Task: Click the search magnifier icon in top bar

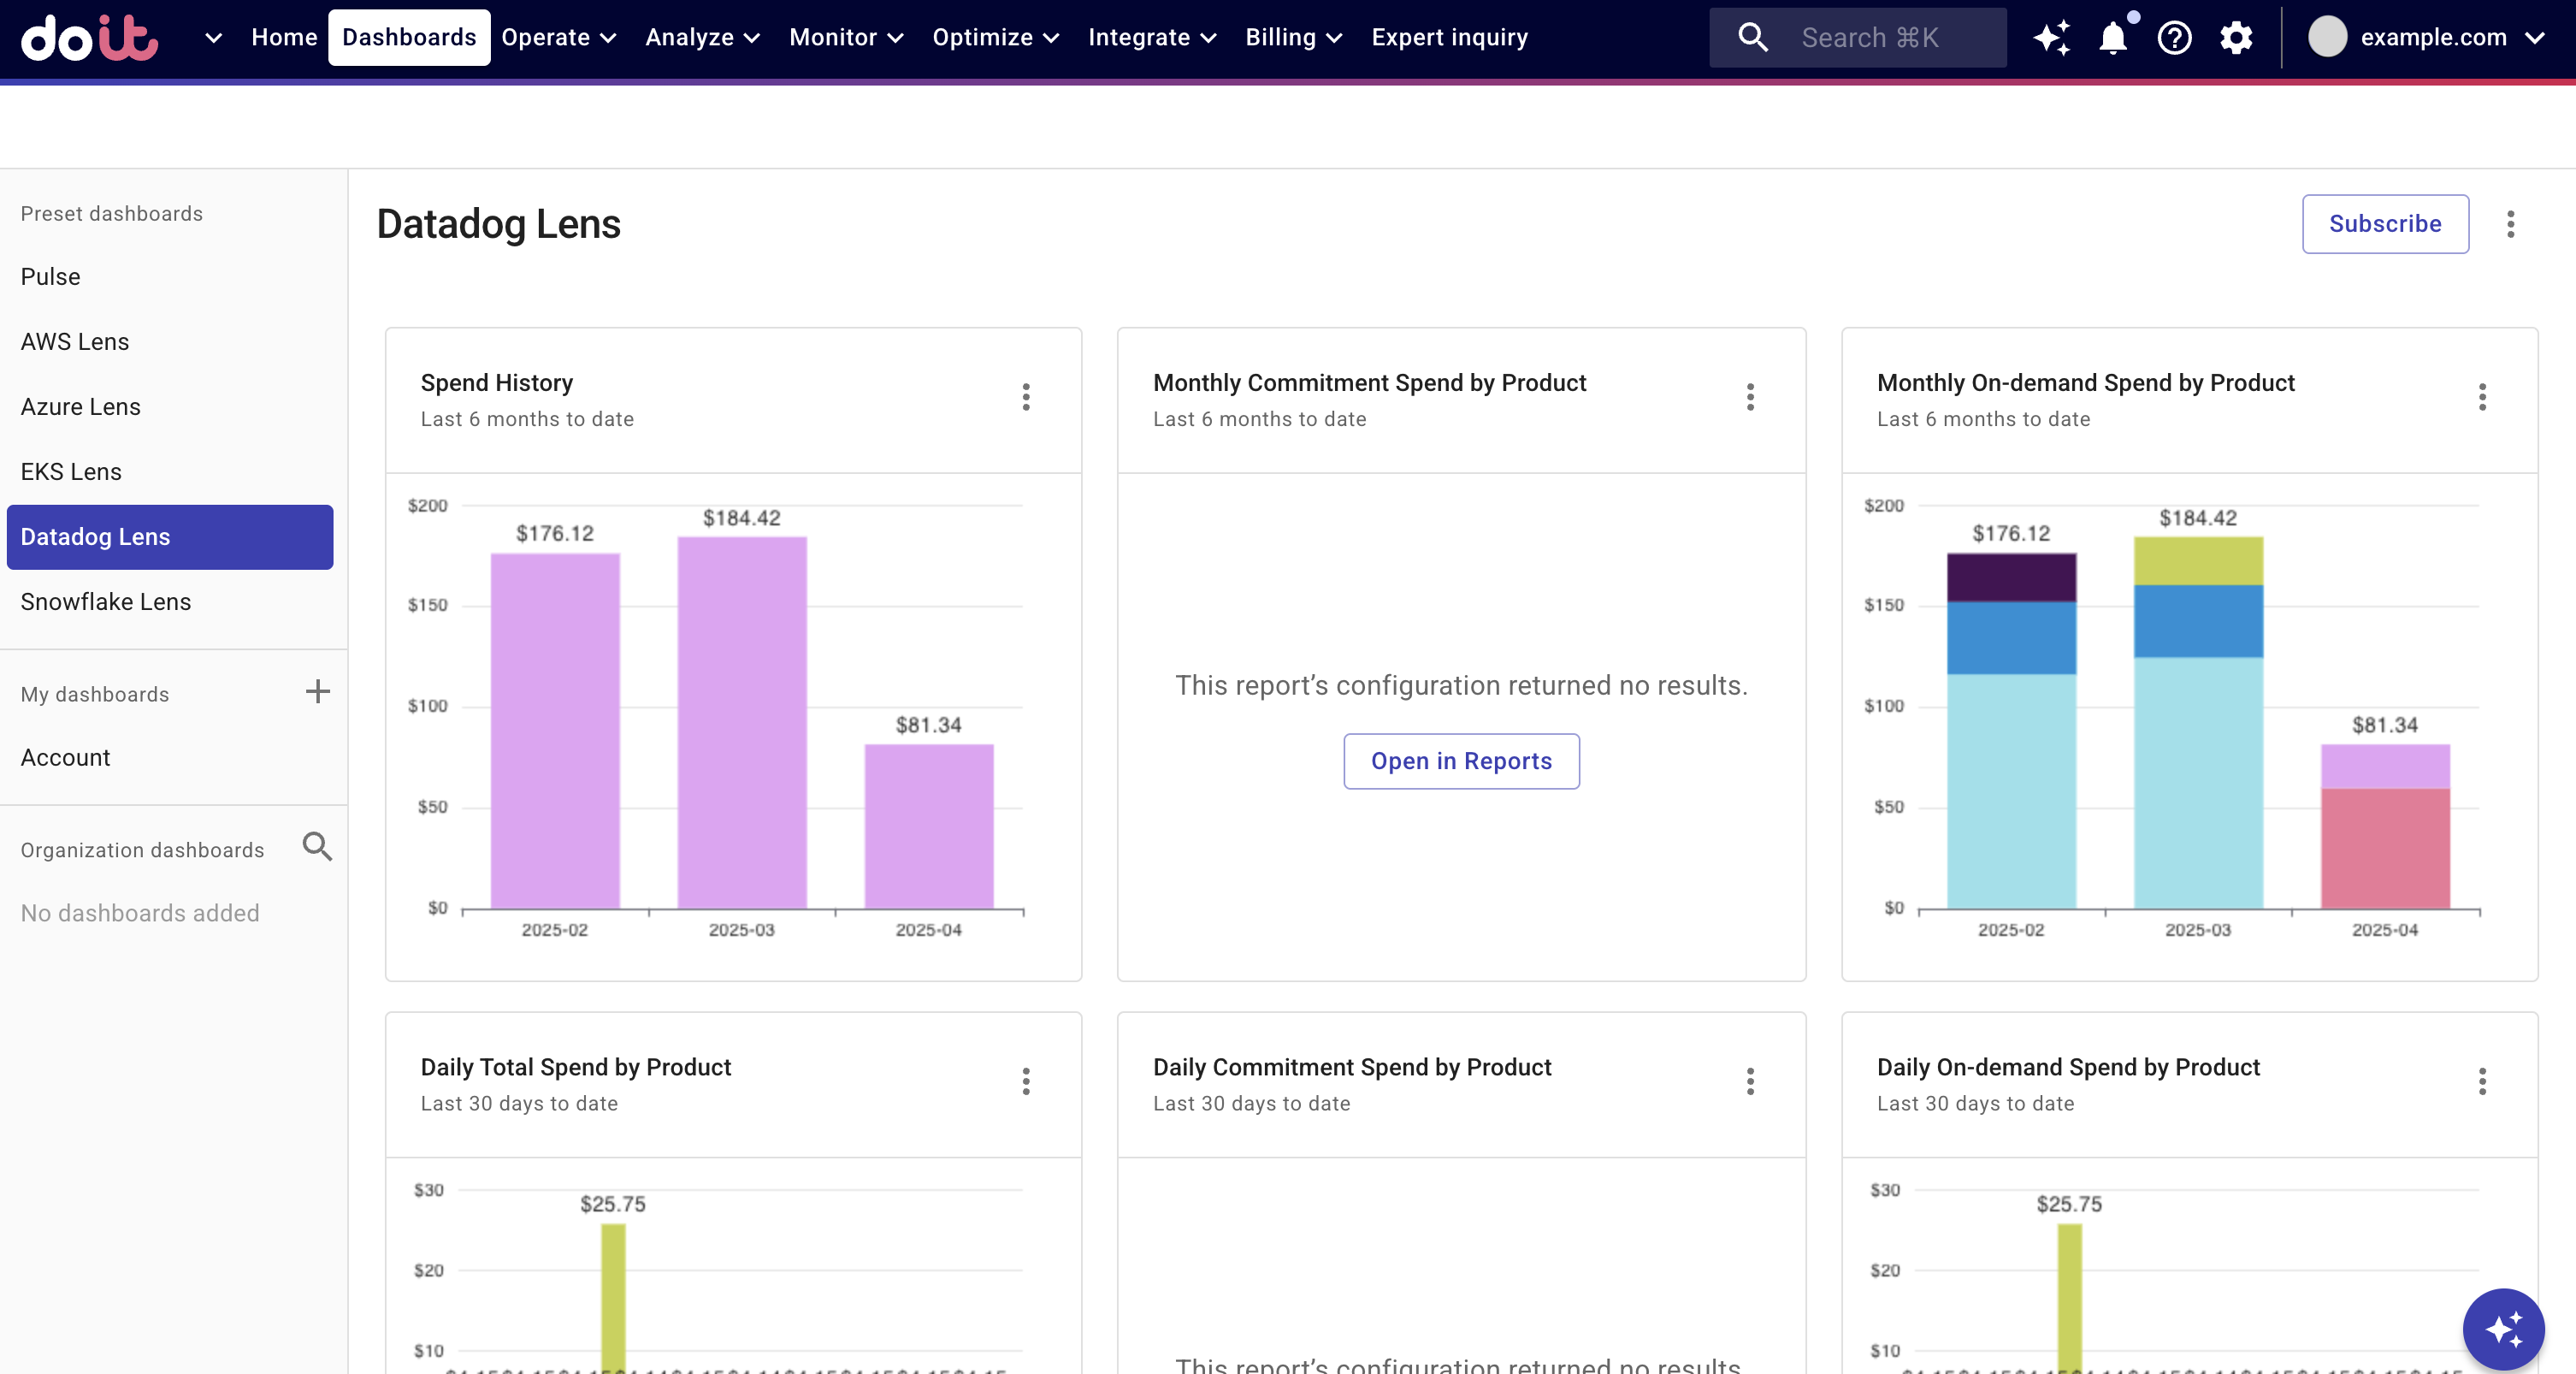Action: pyautogui.click(x=1753, y=38)
